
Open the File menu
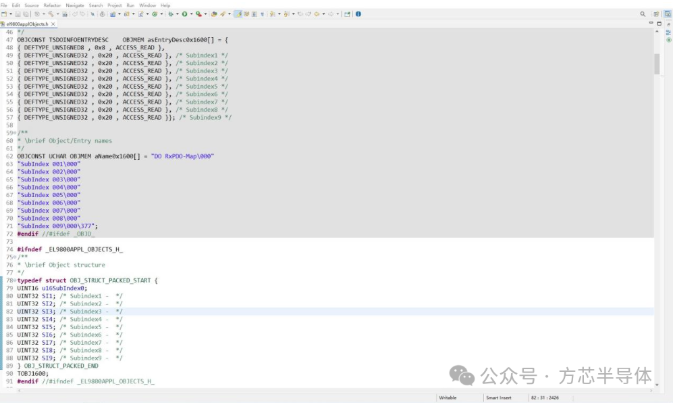tap(4, 5)
